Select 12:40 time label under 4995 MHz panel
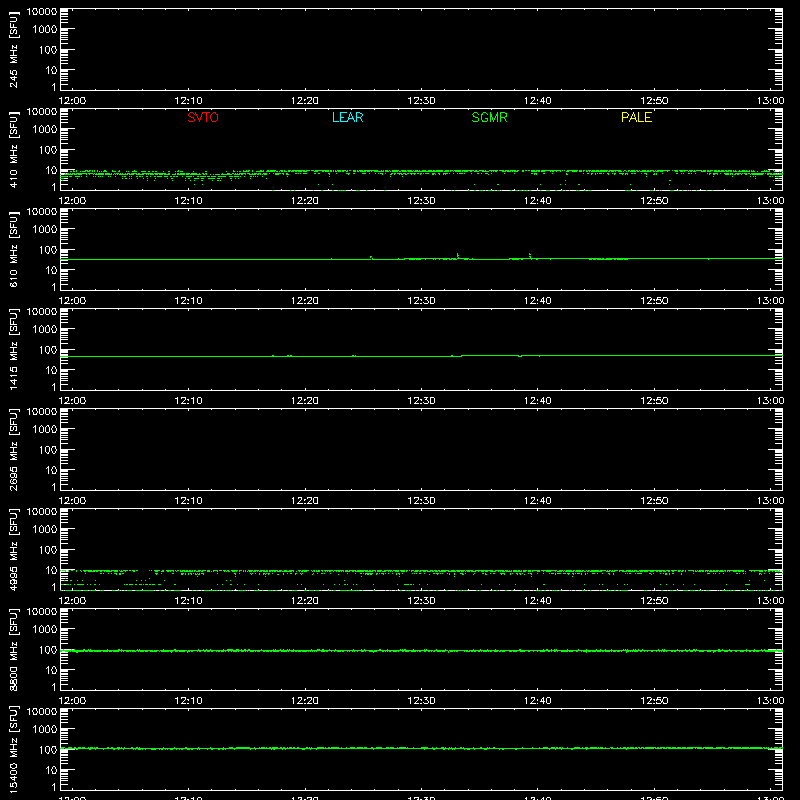This screenshot has width=800, height=800. 538,601
